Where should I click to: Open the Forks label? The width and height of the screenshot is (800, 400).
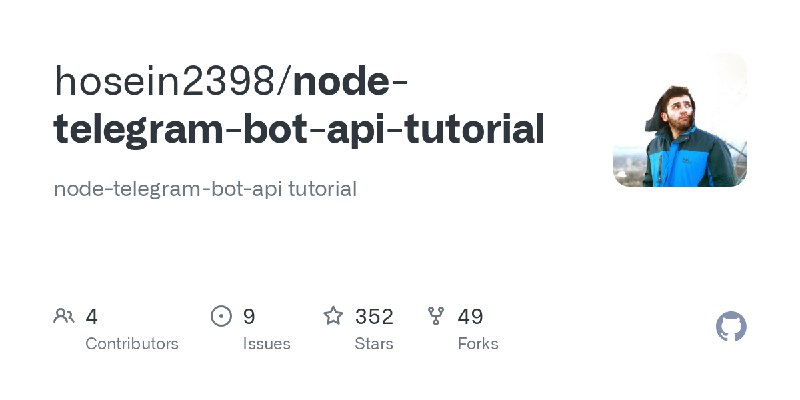point(478,344)
